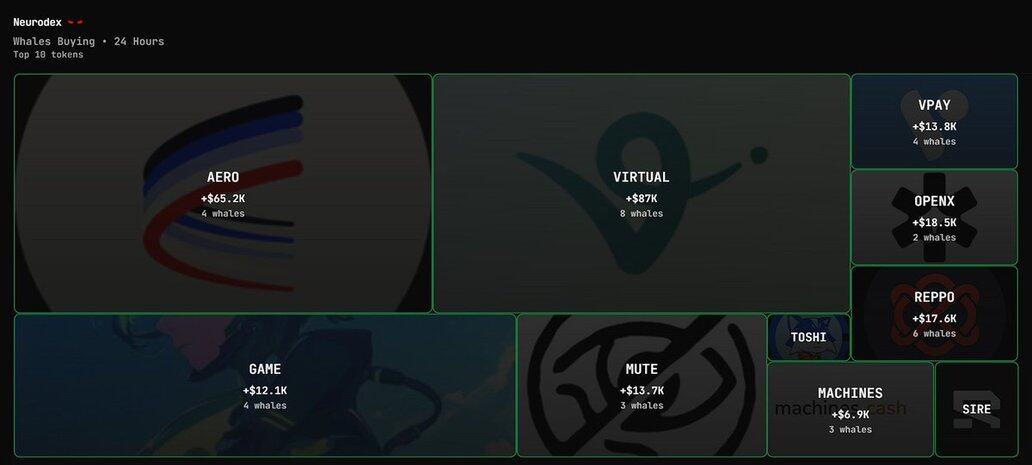Click the REPPO +$17.6K amount
Screen dimensions: 1032x465
click(x=935, y=318)
